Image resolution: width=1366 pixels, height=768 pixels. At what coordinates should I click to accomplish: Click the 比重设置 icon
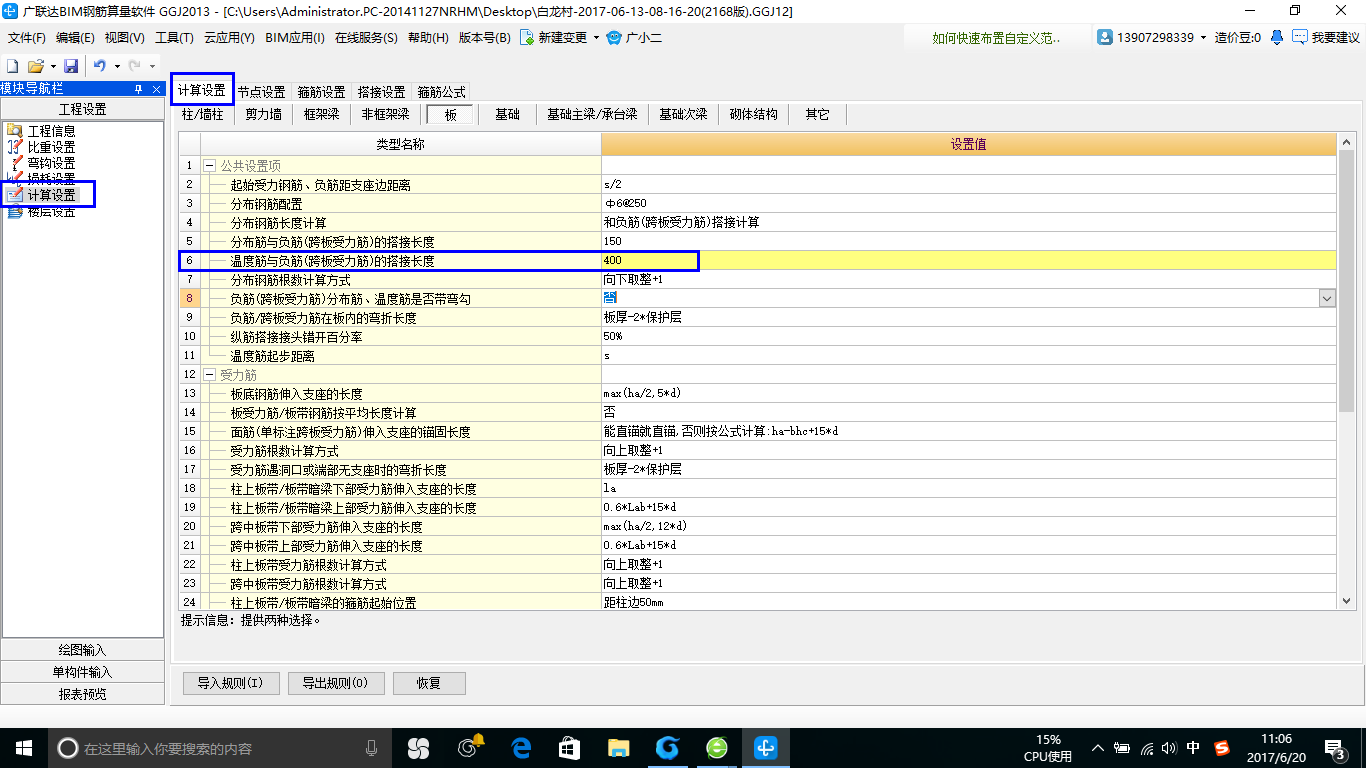click(14, 147)
